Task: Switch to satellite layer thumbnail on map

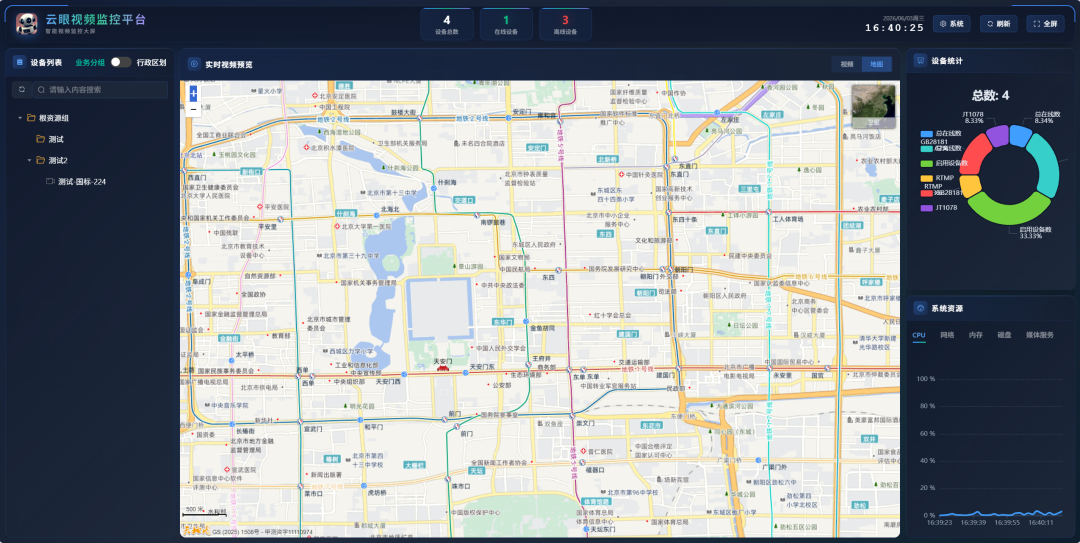Action: click(873, 107)
